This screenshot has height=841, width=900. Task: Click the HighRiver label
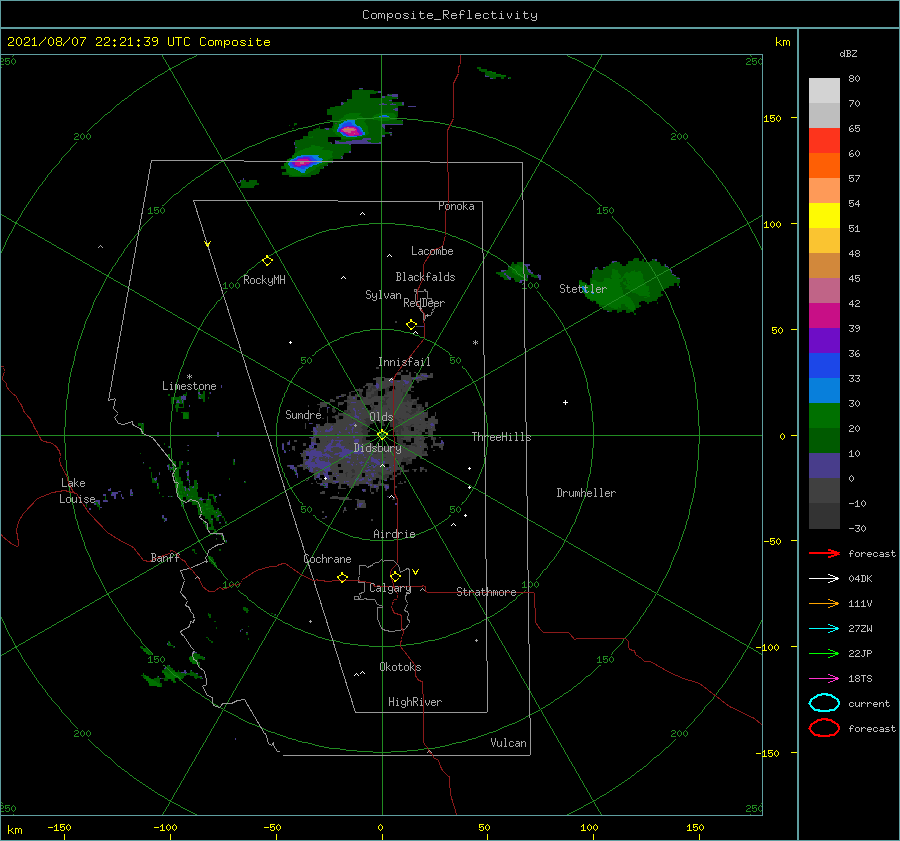(x=415, y=702)
